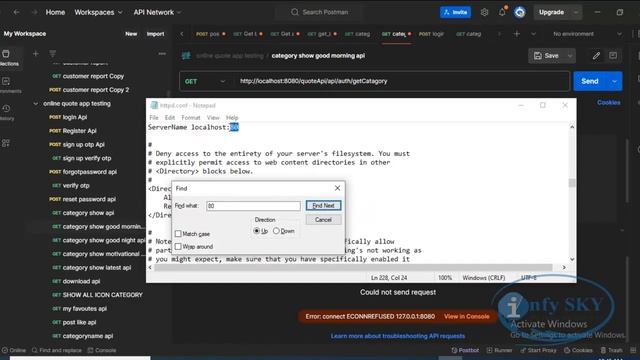Switch to the POST login request tab
The height and width of the screenshot is (360, 640).
tap(431, 34)
